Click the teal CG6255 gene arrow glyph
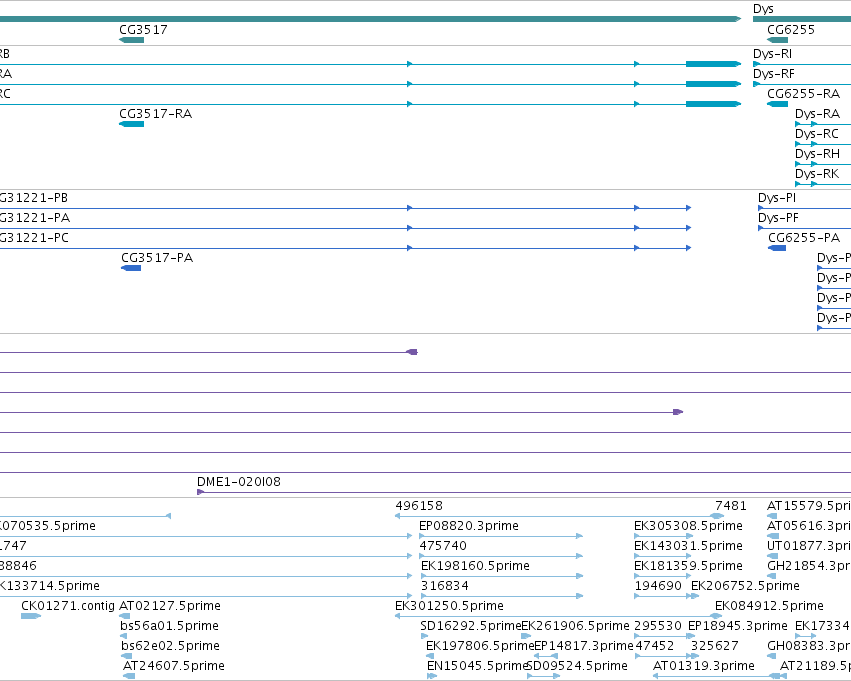This screenshot has height=681, width=851. pos(777,40)
